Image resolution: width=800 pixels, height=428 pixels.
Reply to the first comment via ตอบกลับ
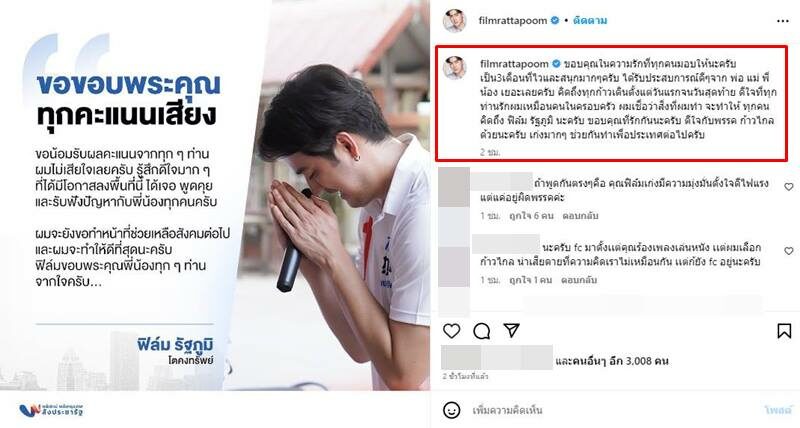[581, 216]
